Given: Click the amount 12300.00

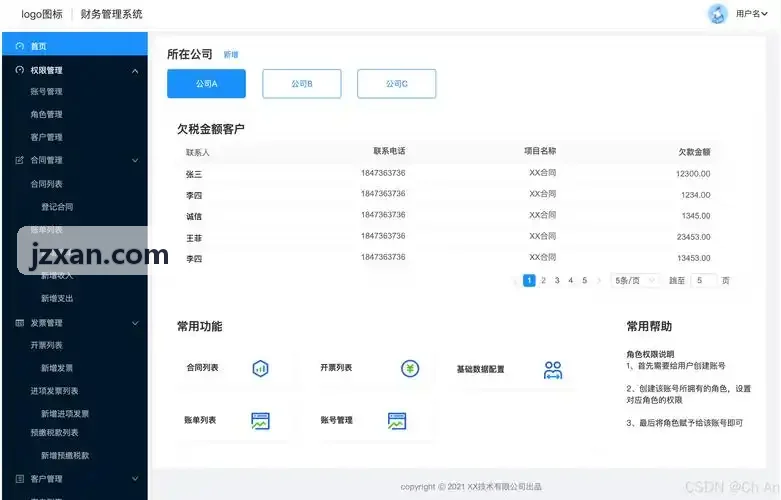Looking at the screenshot, I should [x=693, y=174].
